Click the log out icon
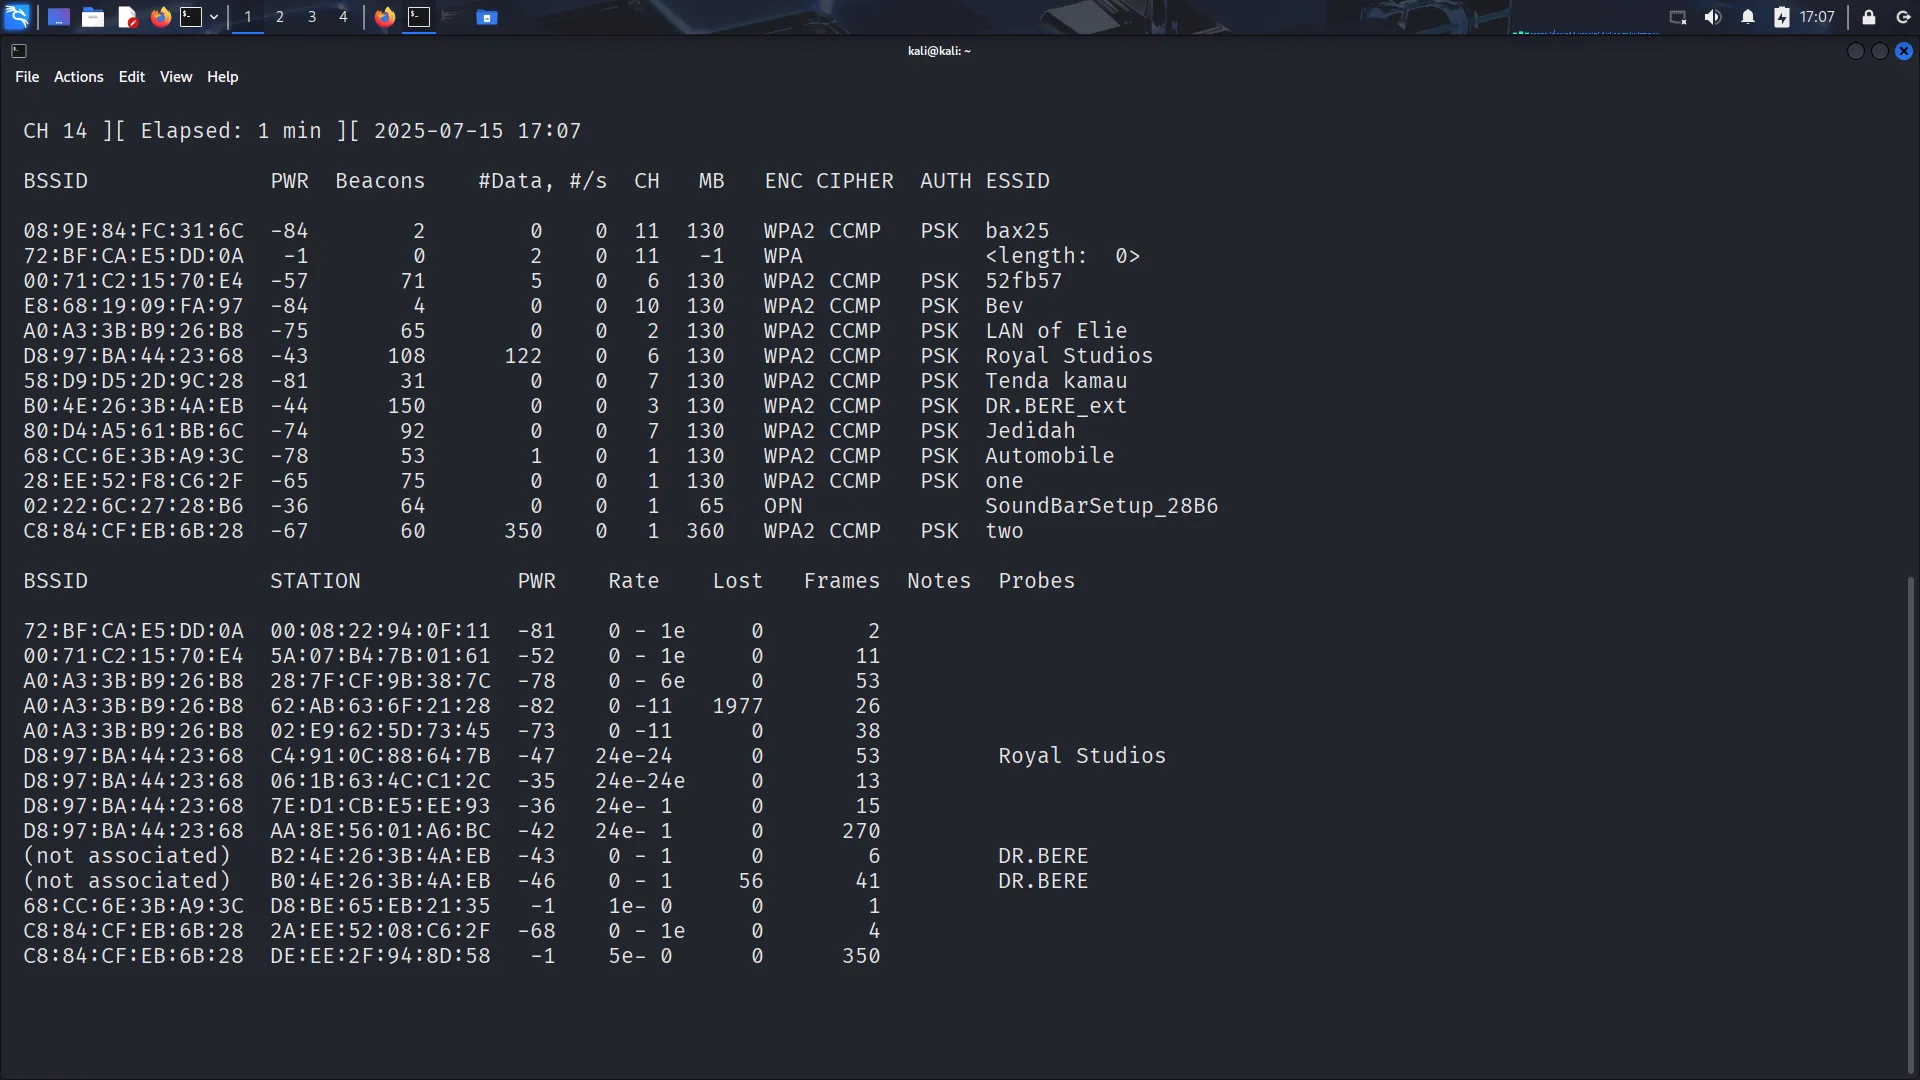1920x1080 pixels. [1903, 17]
